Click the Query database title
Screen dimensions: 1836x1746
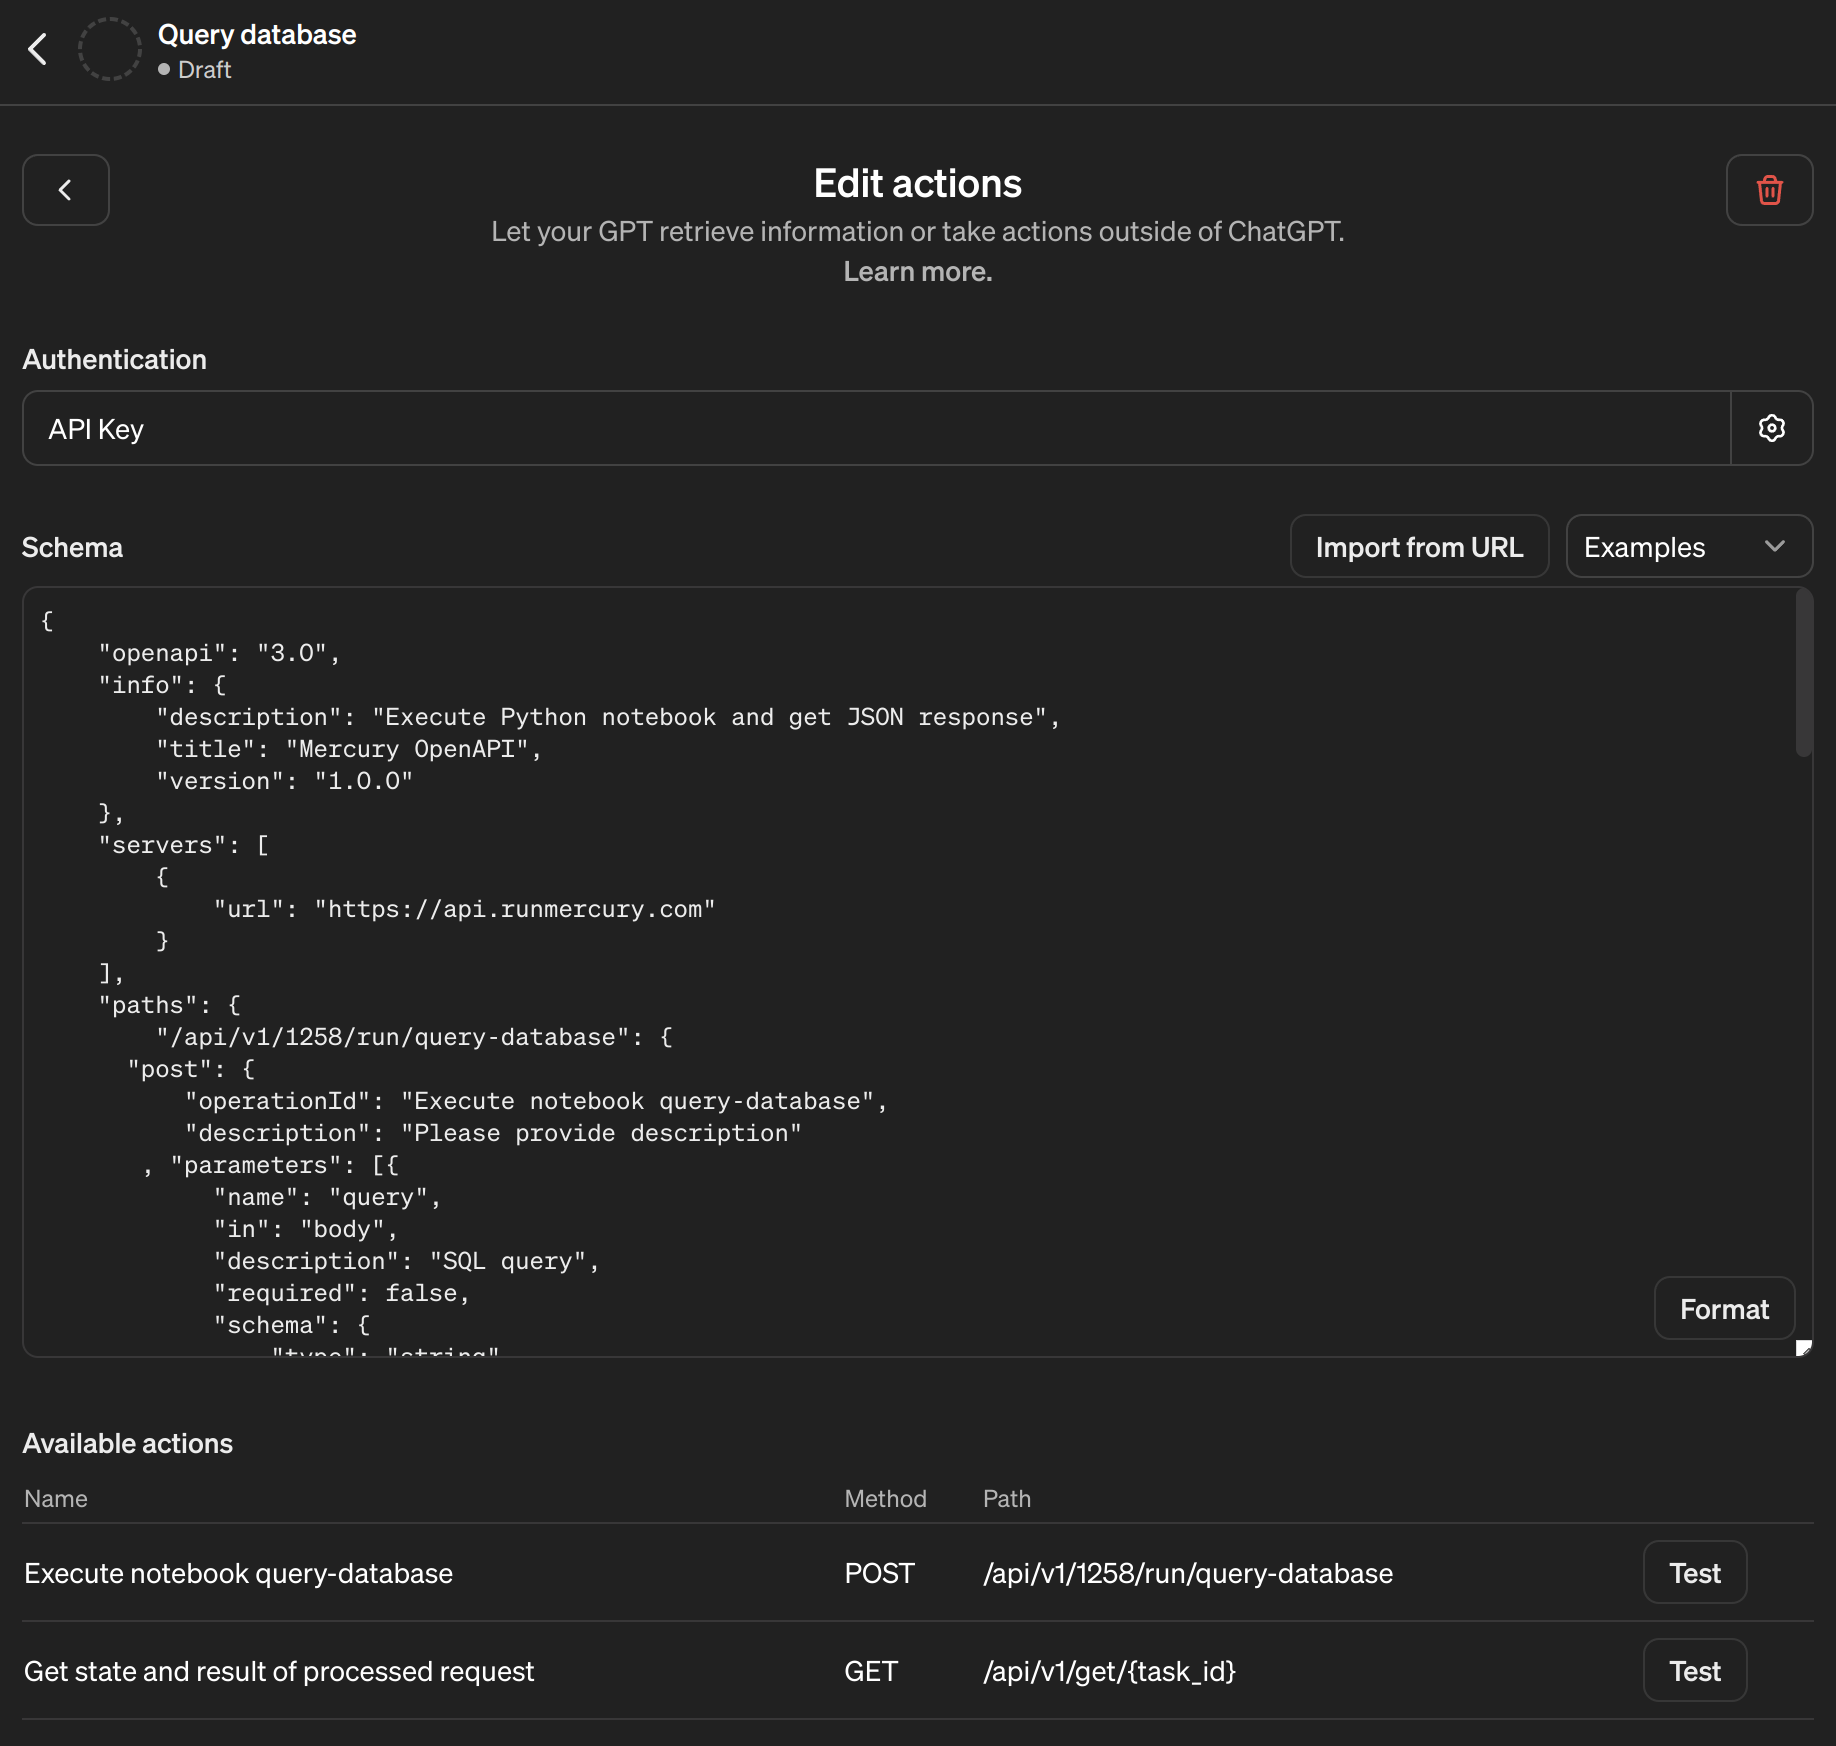coord(257,34)
